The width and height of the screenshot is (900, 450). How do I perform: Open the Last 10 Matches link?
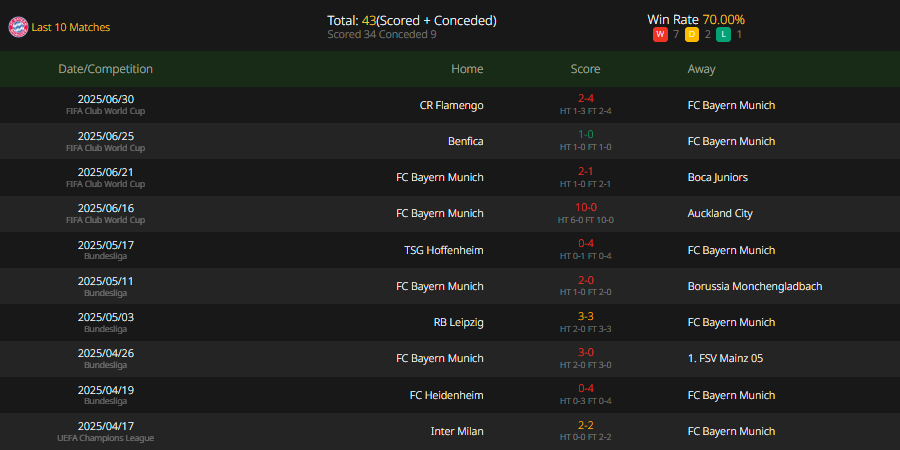(x=71, y=27)
